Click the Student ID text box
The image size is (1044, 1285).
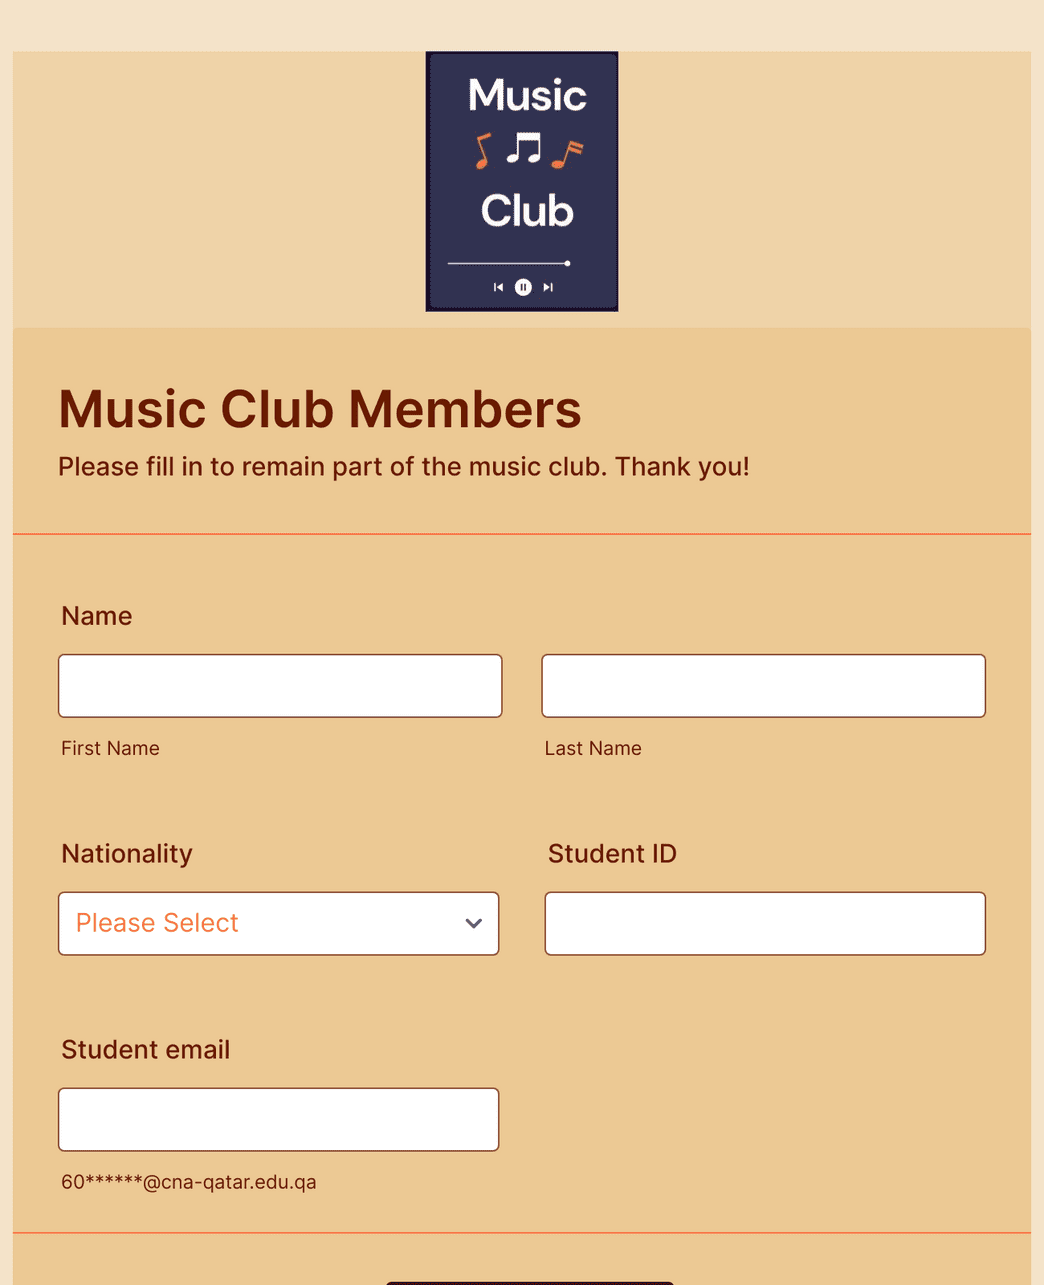click(x=764, y=923)
